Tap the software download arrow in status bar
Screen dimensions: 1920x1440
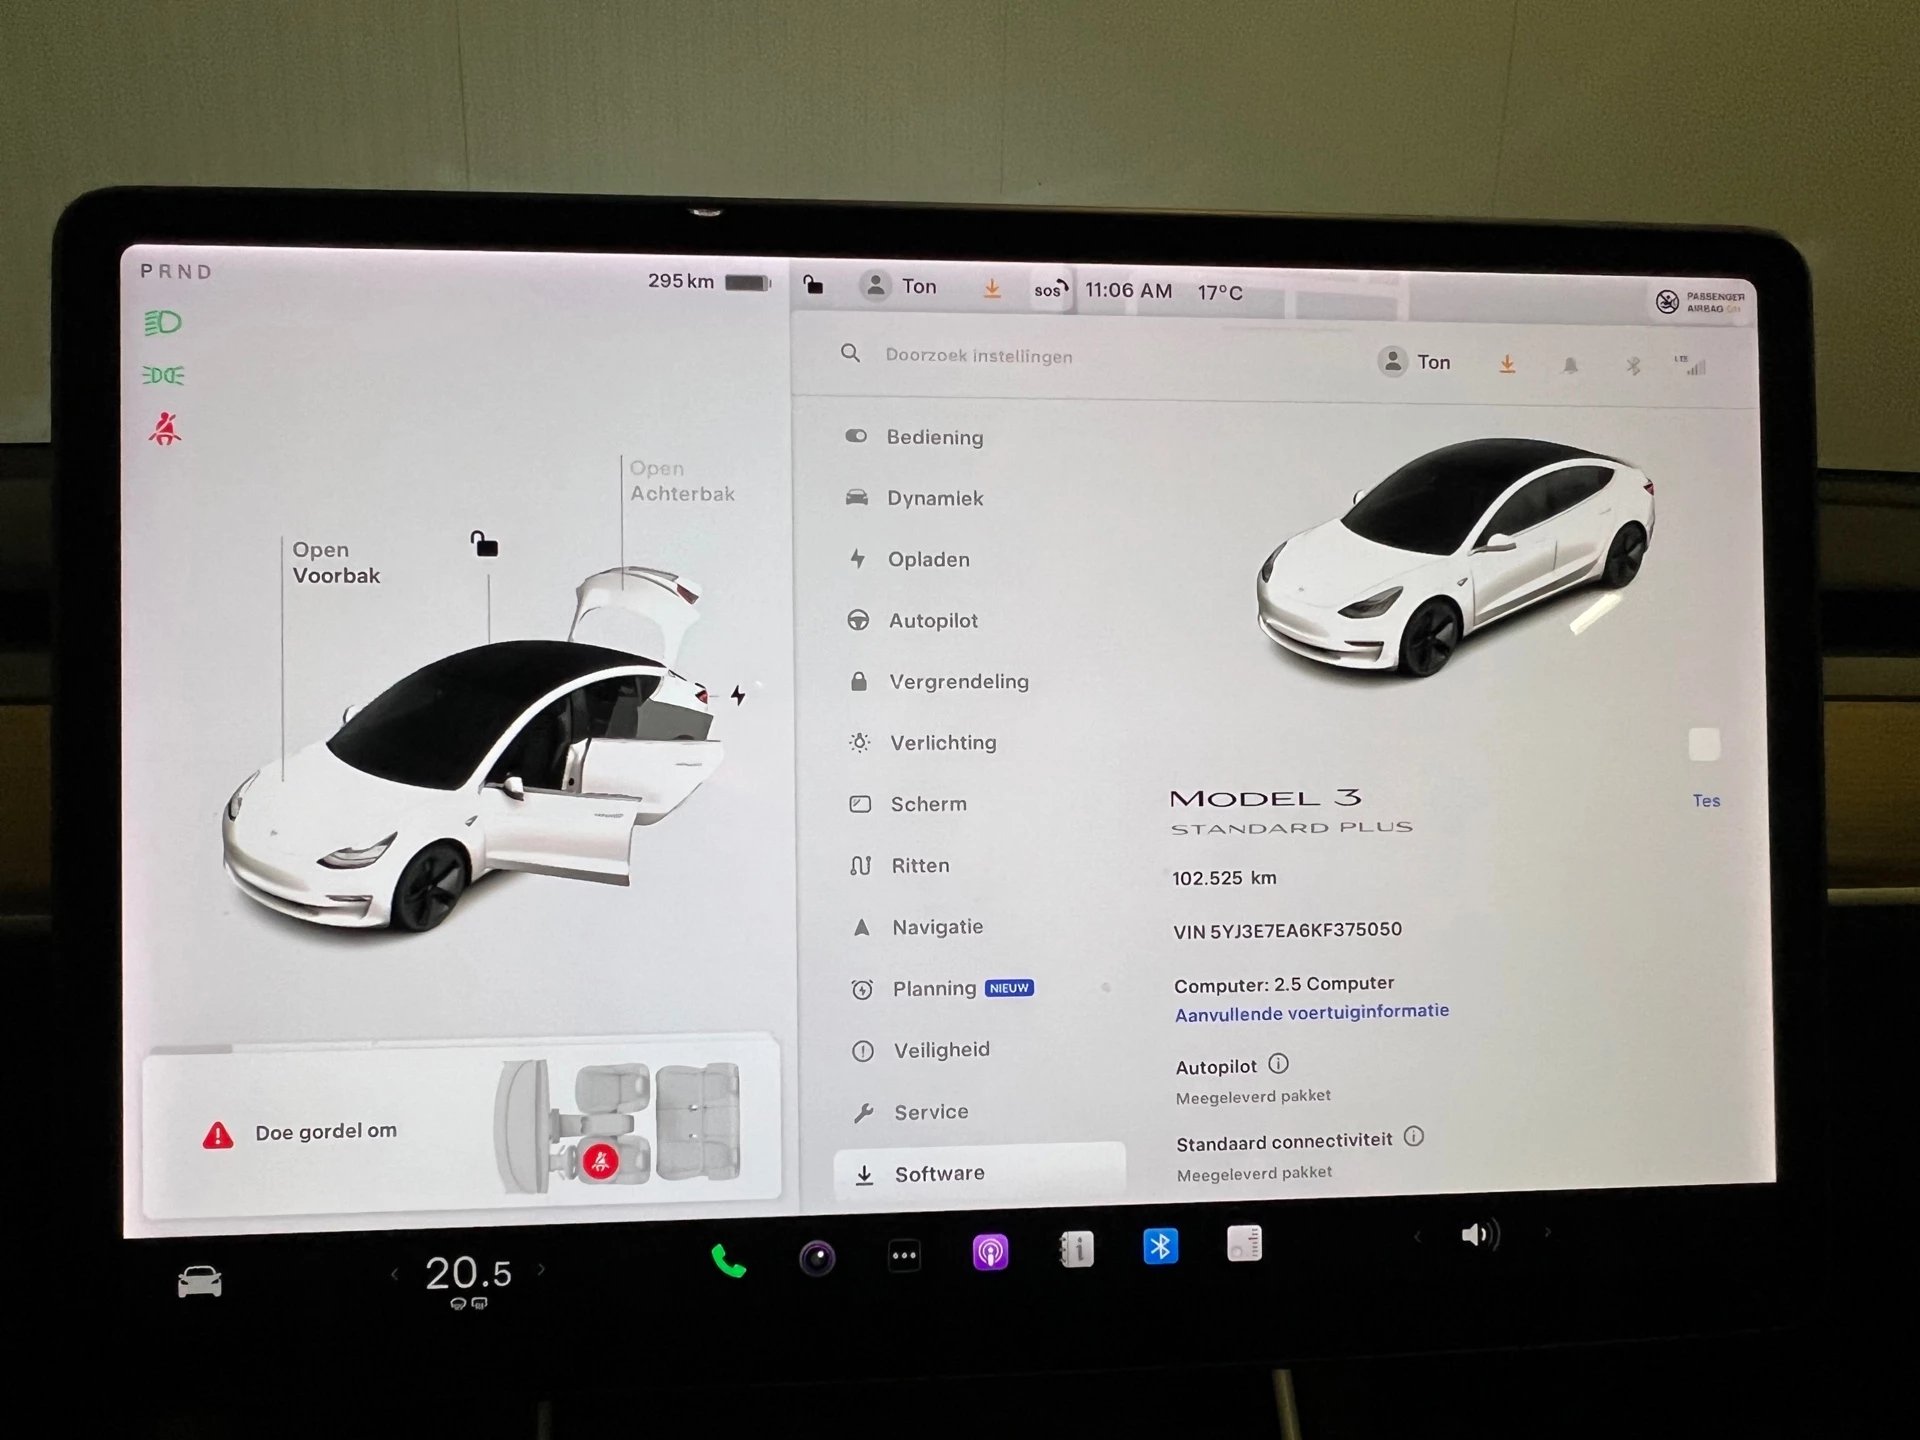pos(991,288)
